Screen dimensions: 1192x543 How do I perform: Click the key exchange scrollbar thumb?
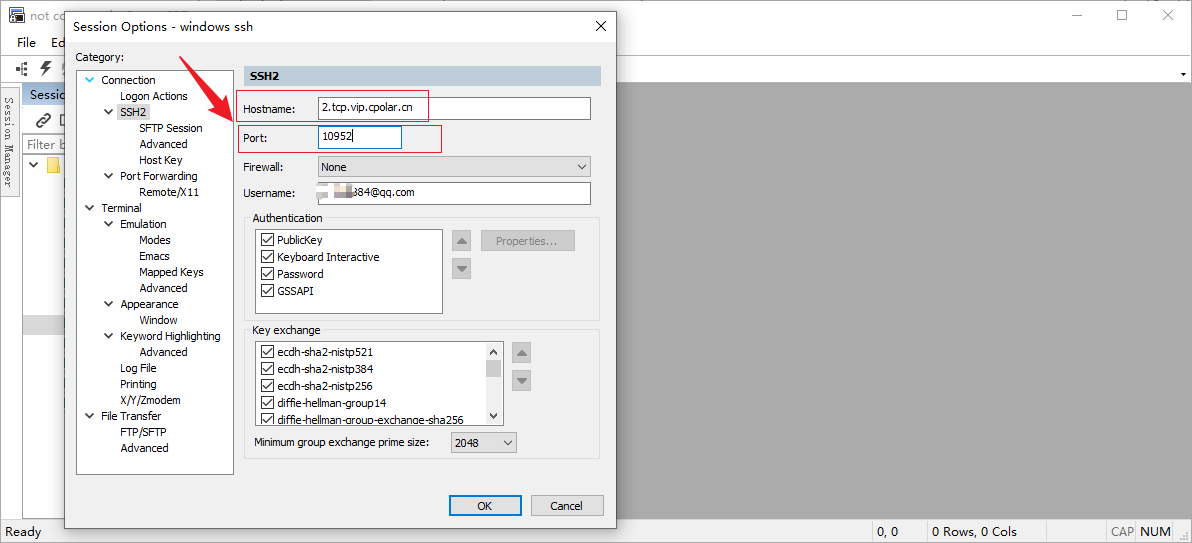(x=493, y=368)
